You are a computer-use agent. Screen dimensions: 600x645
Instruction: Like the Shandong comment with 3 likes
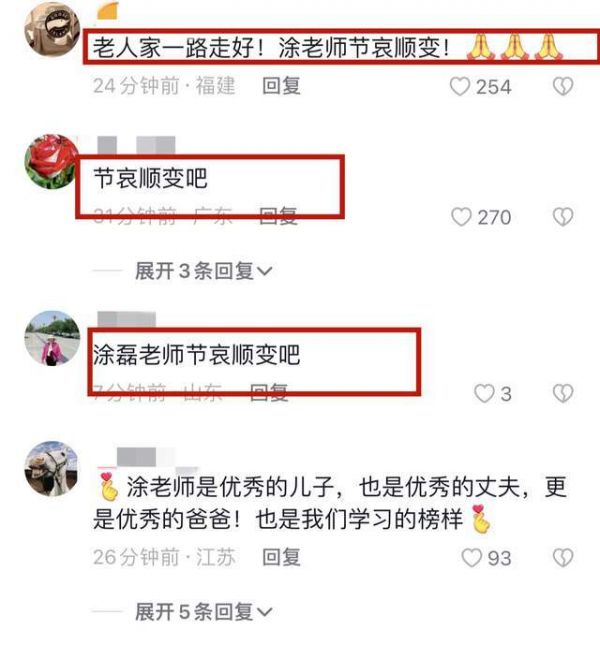(484, 394)
